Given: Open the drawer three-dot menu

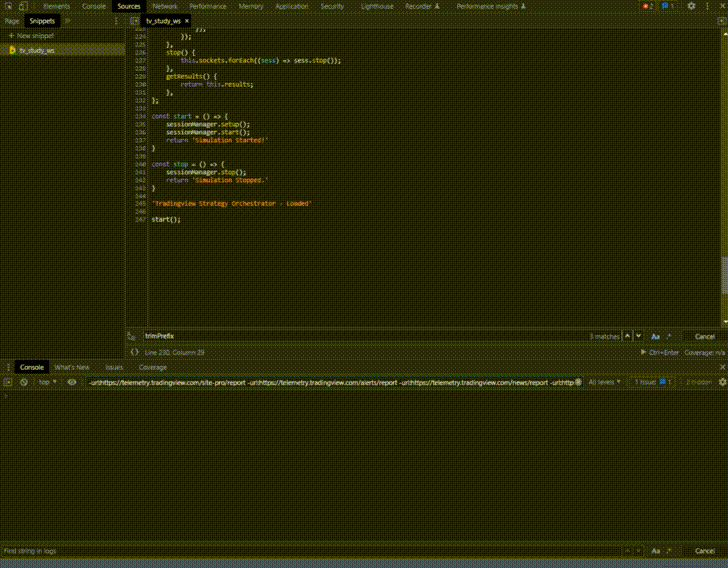Looking at the screenshot, I should [7, 367].
